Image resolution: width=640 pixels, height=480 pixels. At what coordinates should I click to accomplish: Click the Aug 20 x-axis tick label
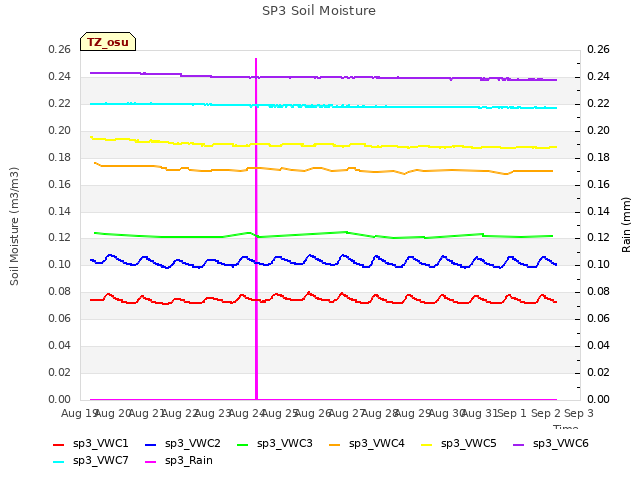click(x=113, y=413)
